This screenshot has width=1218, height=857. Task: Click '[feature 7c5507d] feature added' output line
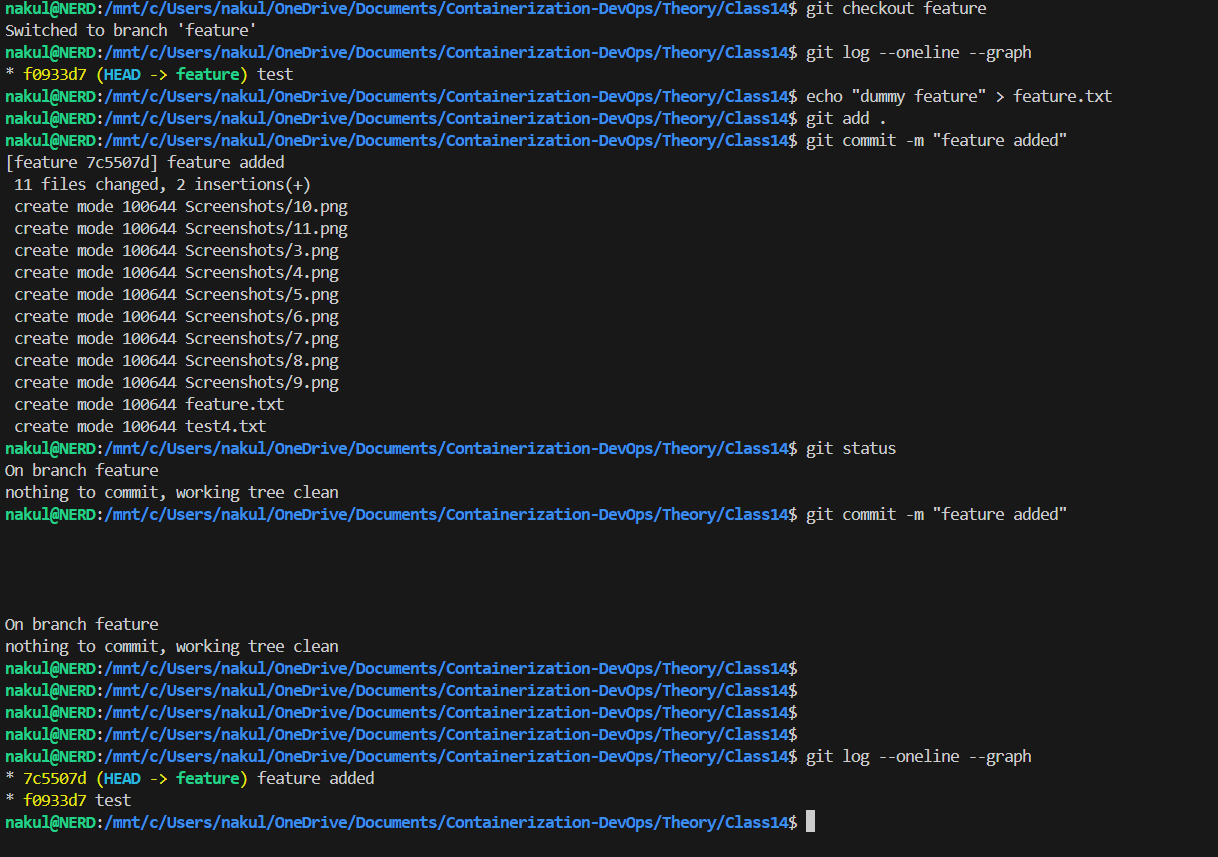click(x=145, y=163)
